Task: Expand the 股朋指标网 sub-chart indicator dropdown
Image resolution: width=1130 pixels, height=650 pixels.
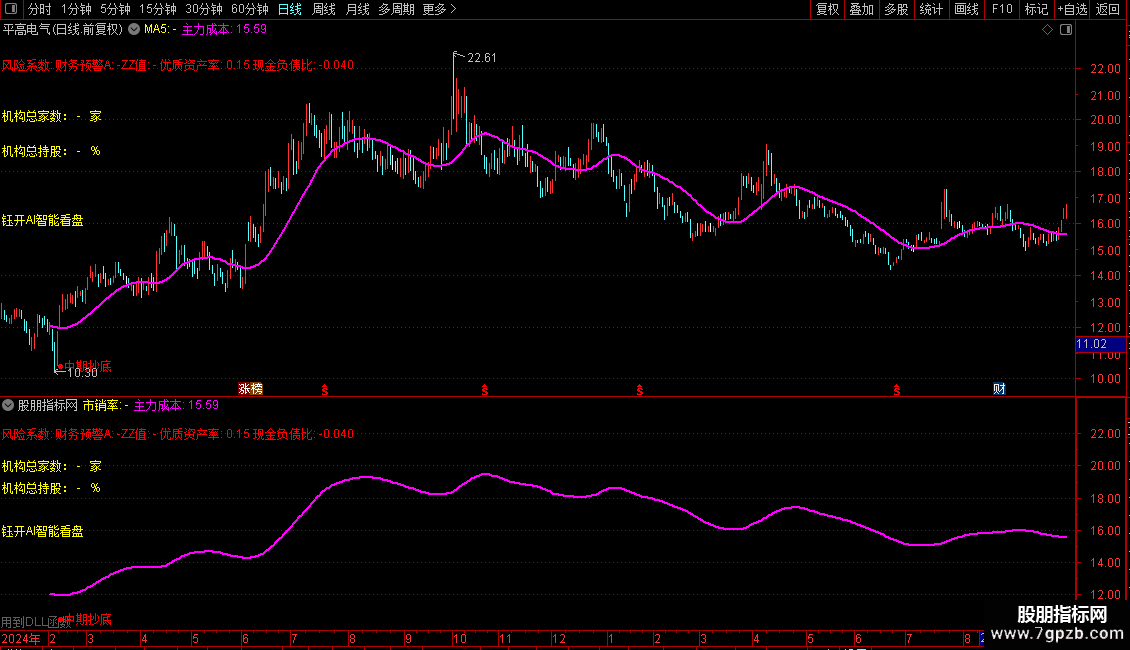Action: coord(9,406)
